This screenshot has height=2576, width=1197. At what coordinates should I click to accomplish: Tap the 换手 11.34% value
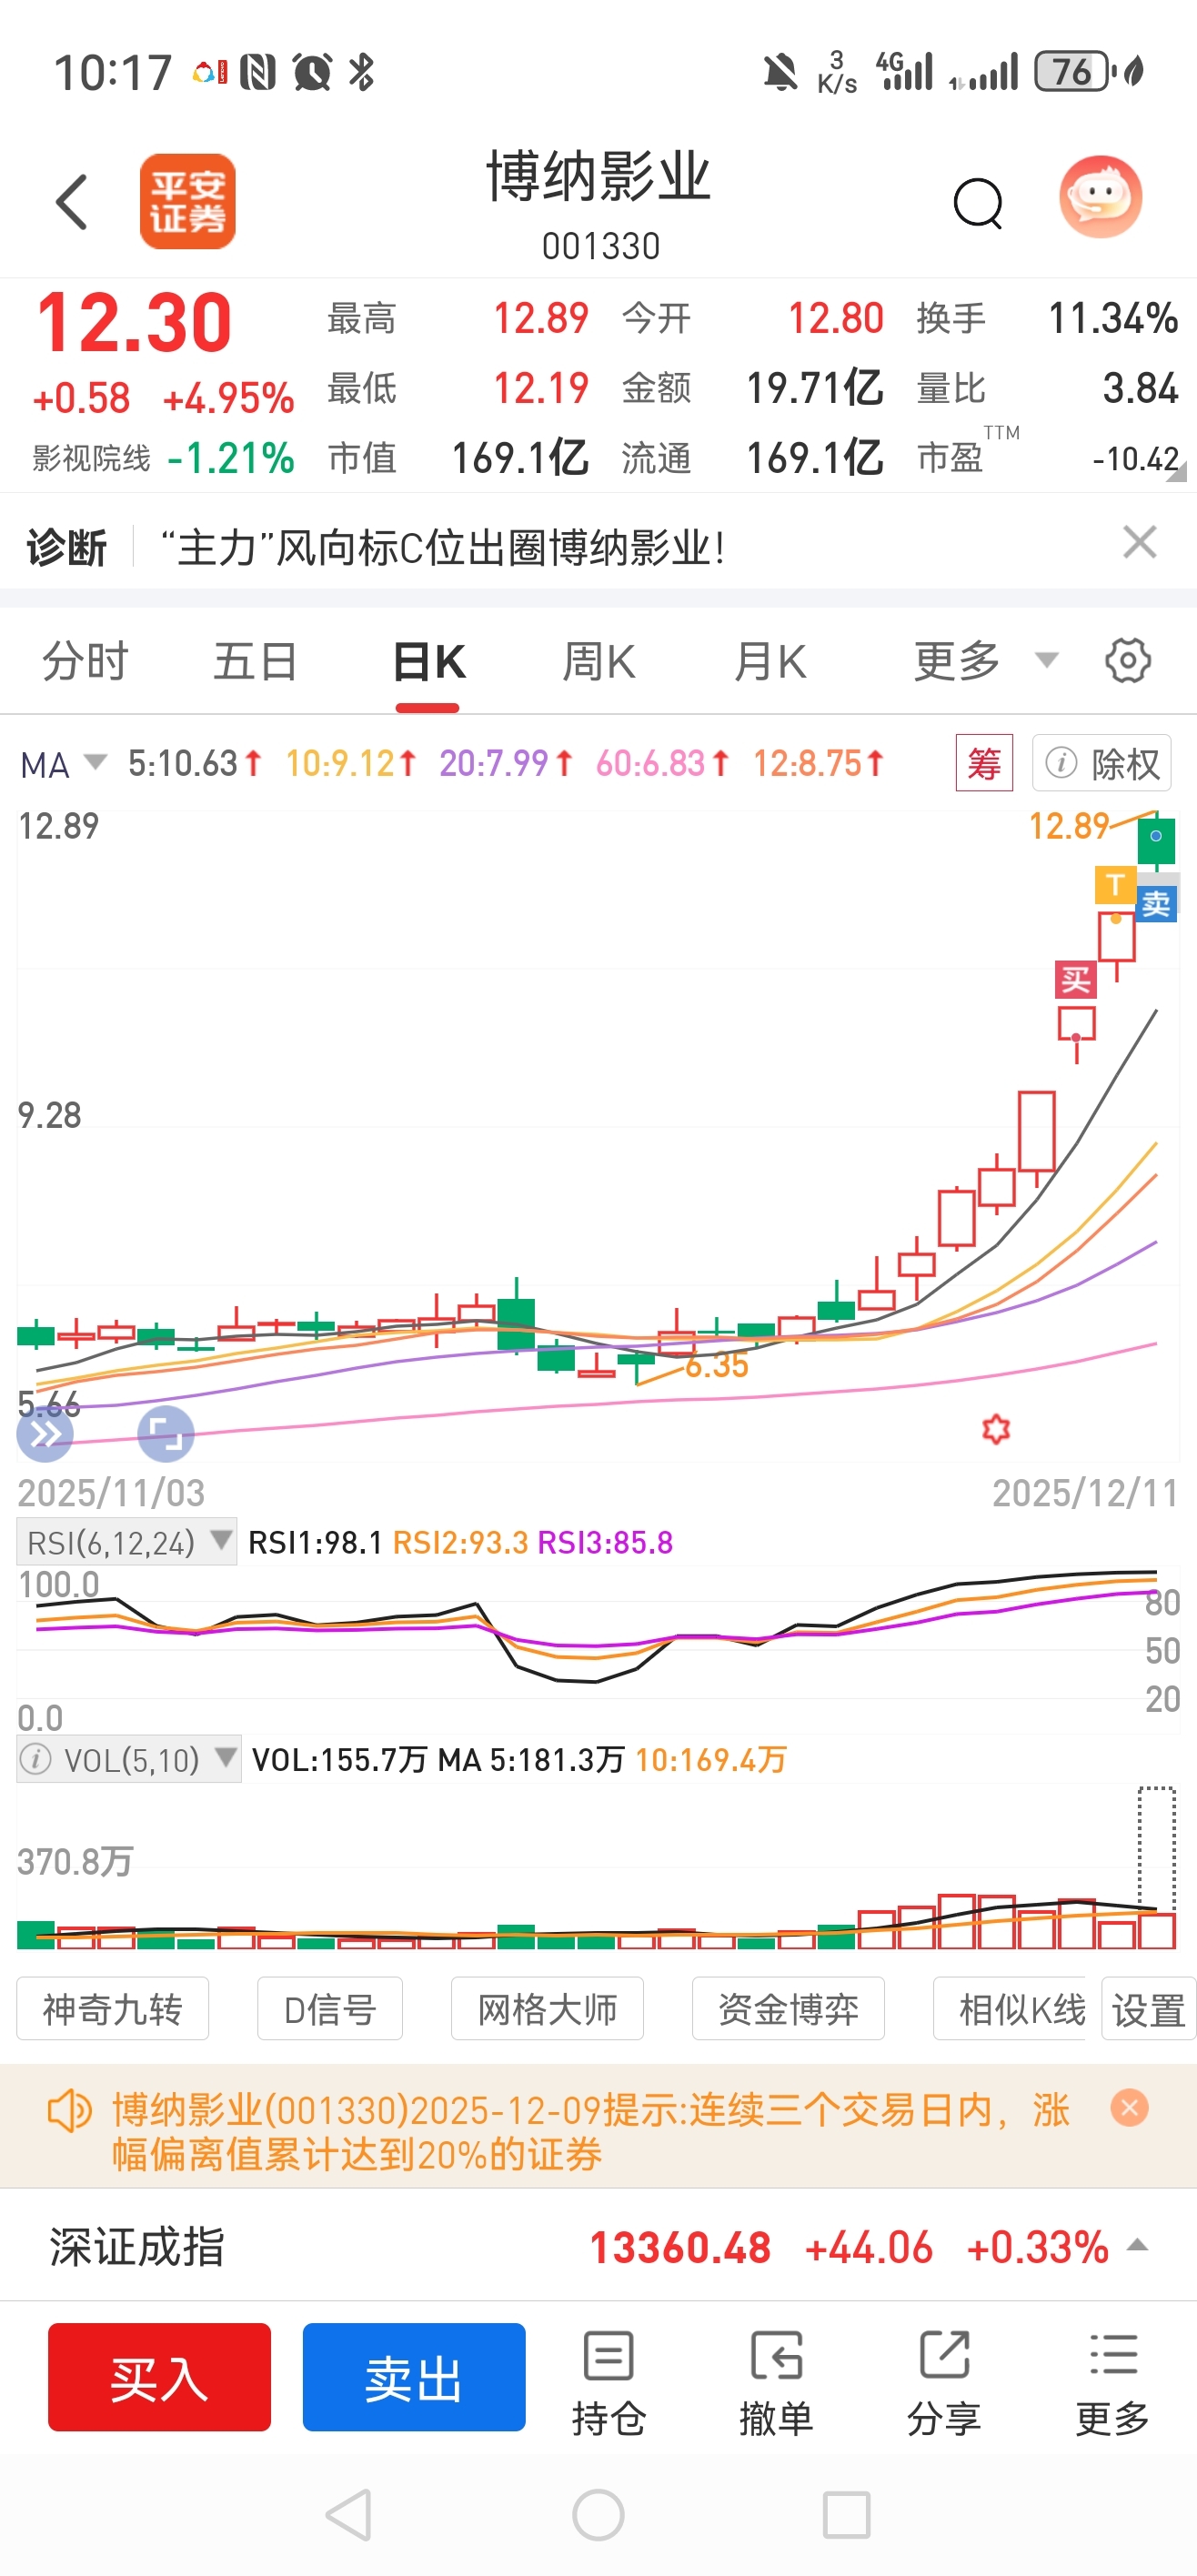coord(1113,318)
